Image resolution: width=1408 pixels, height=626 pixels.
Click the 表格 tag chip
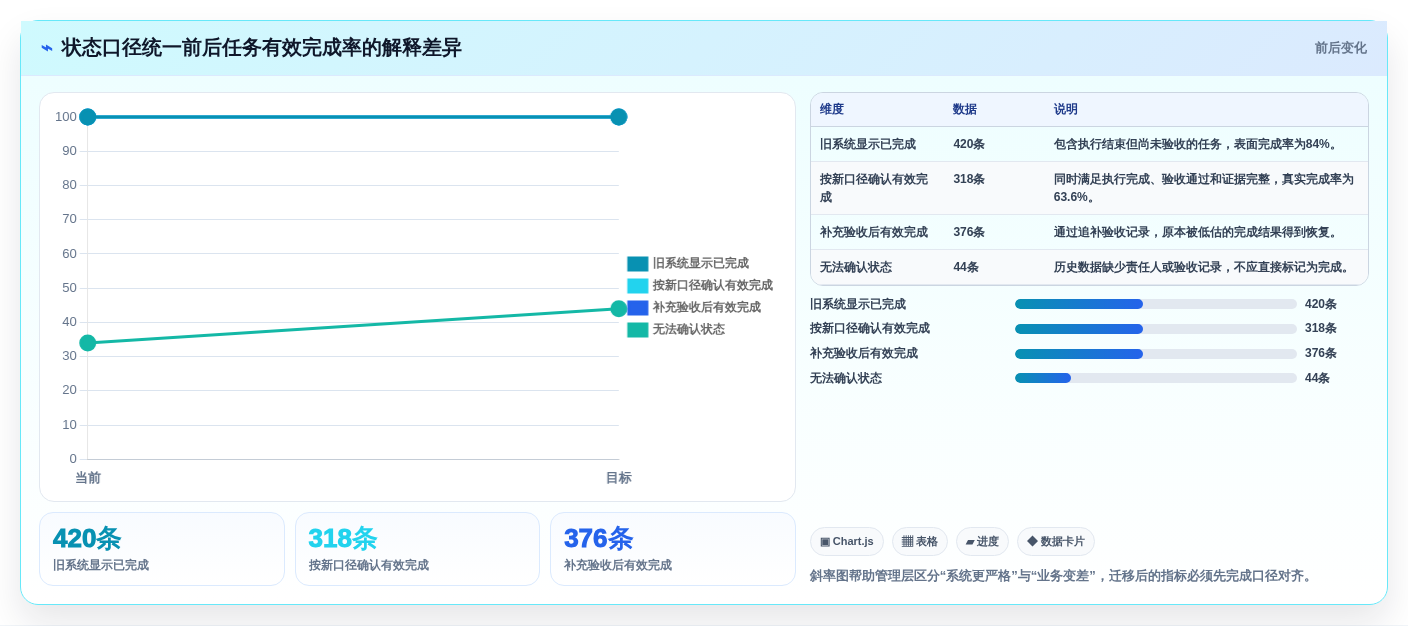920,542
